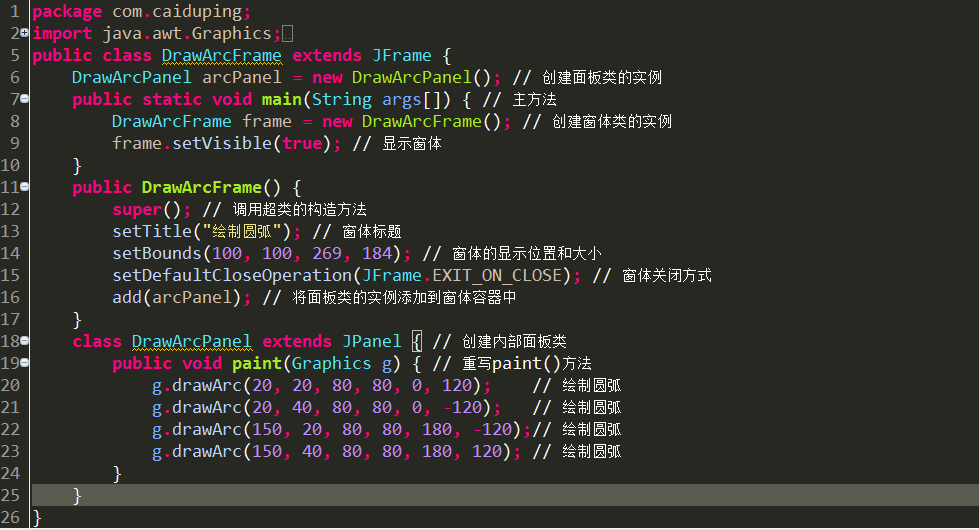
Task: Collapse the paint method fold at line 19
Action: pyautogui.click(x=24, y=363)
